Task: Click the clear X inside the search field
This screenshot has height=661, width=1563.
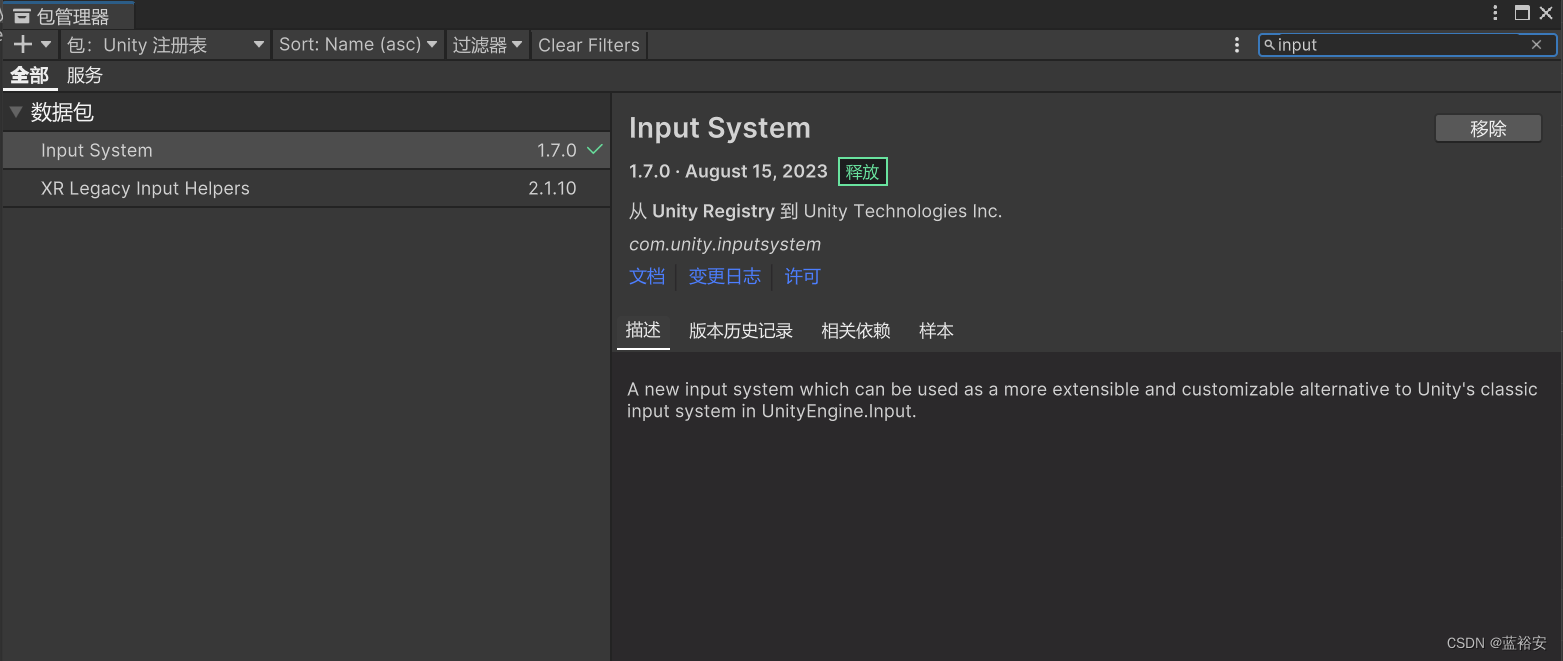Action: tap(1536, 44)
